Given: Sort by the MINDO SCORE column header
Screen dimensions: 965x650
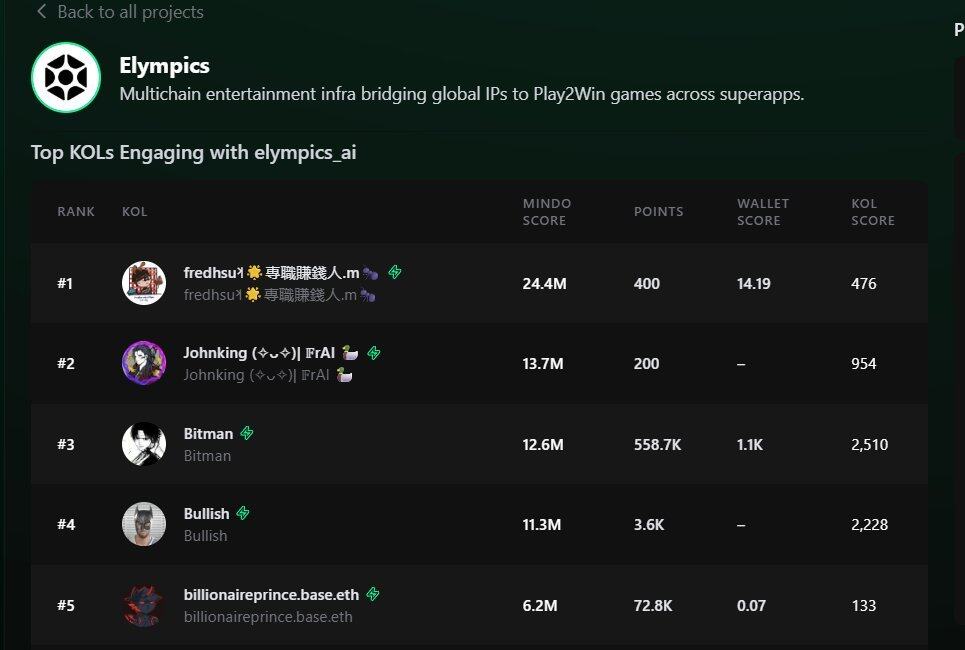Looking at the screenshot, I should [547, 212].
